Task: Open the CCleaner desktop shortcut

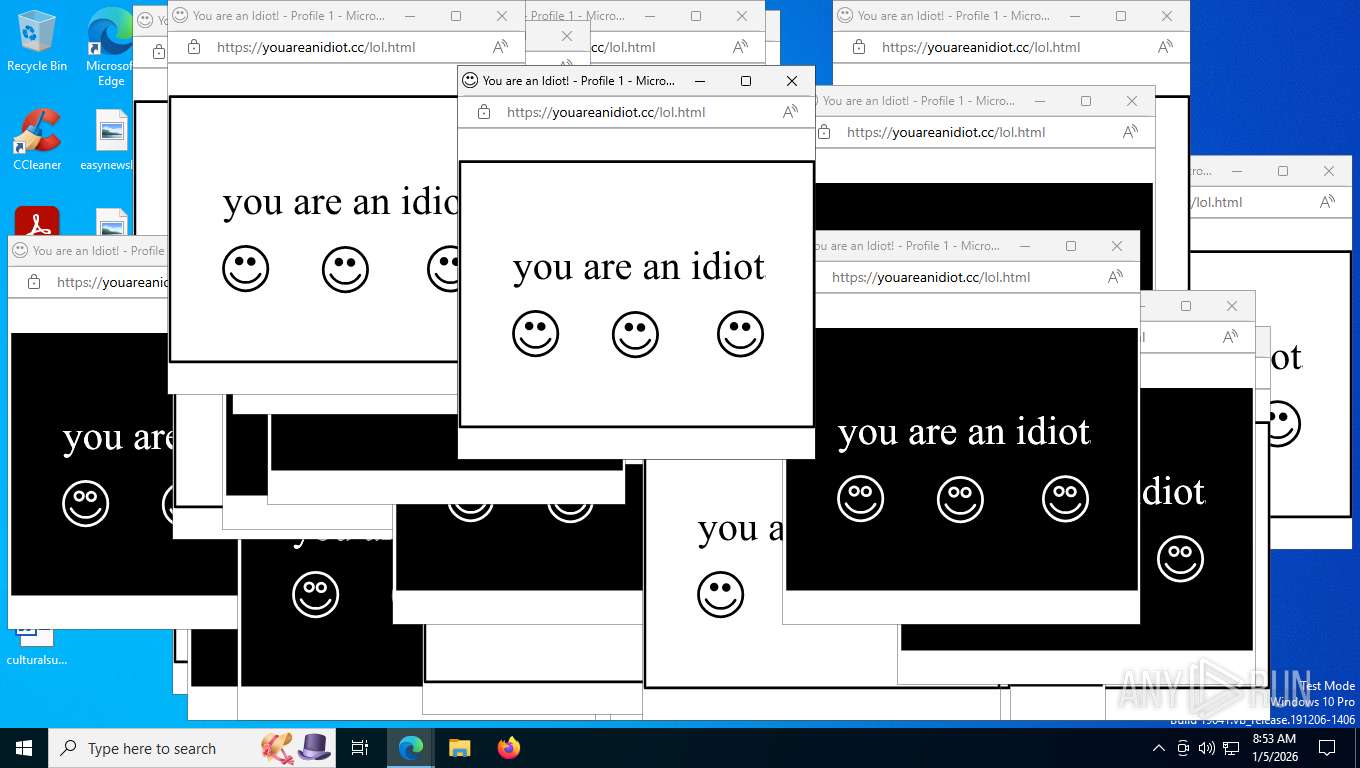Action: [x=37, y=139]
